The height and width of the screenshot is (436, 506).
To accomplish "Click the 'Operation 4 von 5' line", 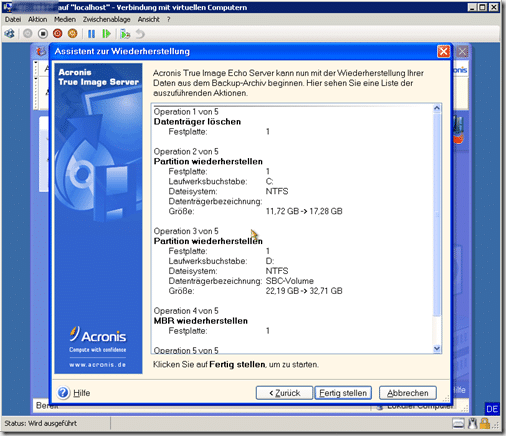I will (x=186, y=311).
